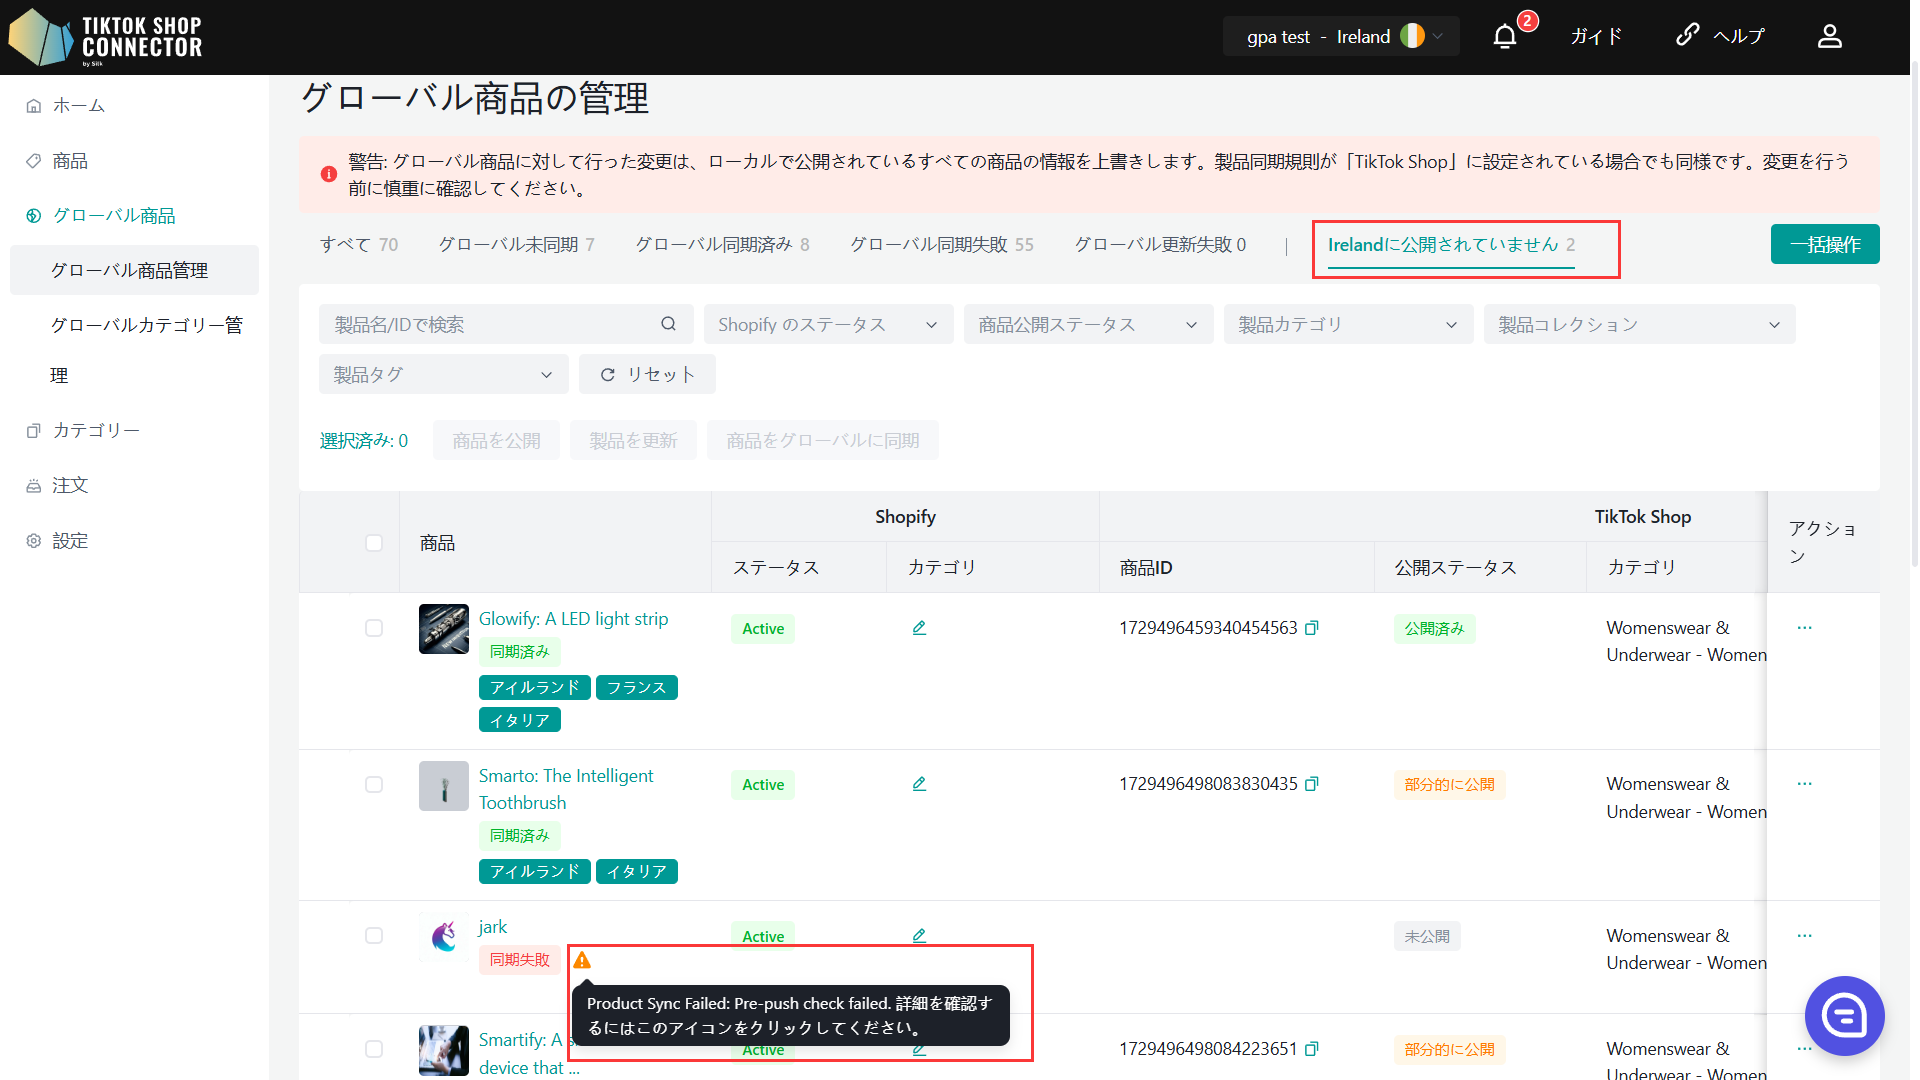Screen dimensions: 1920x1080
Task: Click the category icon in sidebar
Action: point(34,431)
